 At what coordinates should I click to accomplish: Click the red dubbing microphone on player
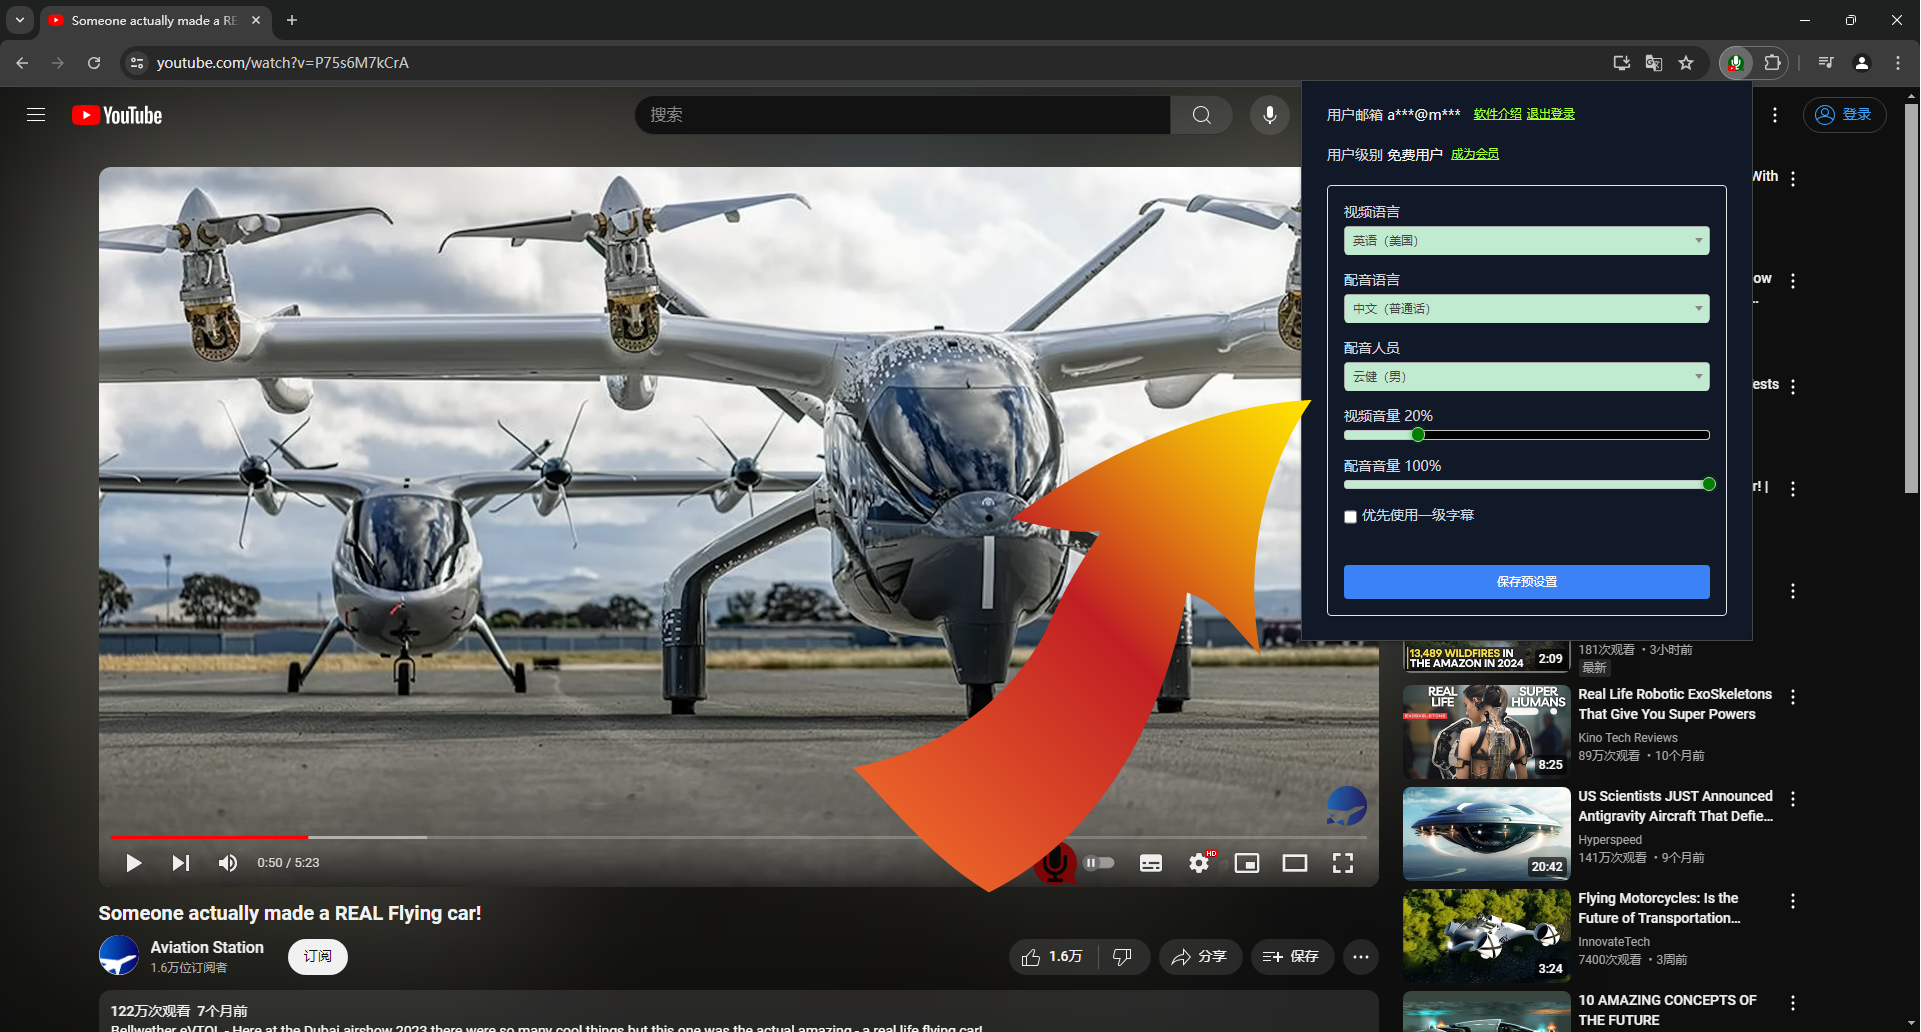click(x=1054, y=863)
